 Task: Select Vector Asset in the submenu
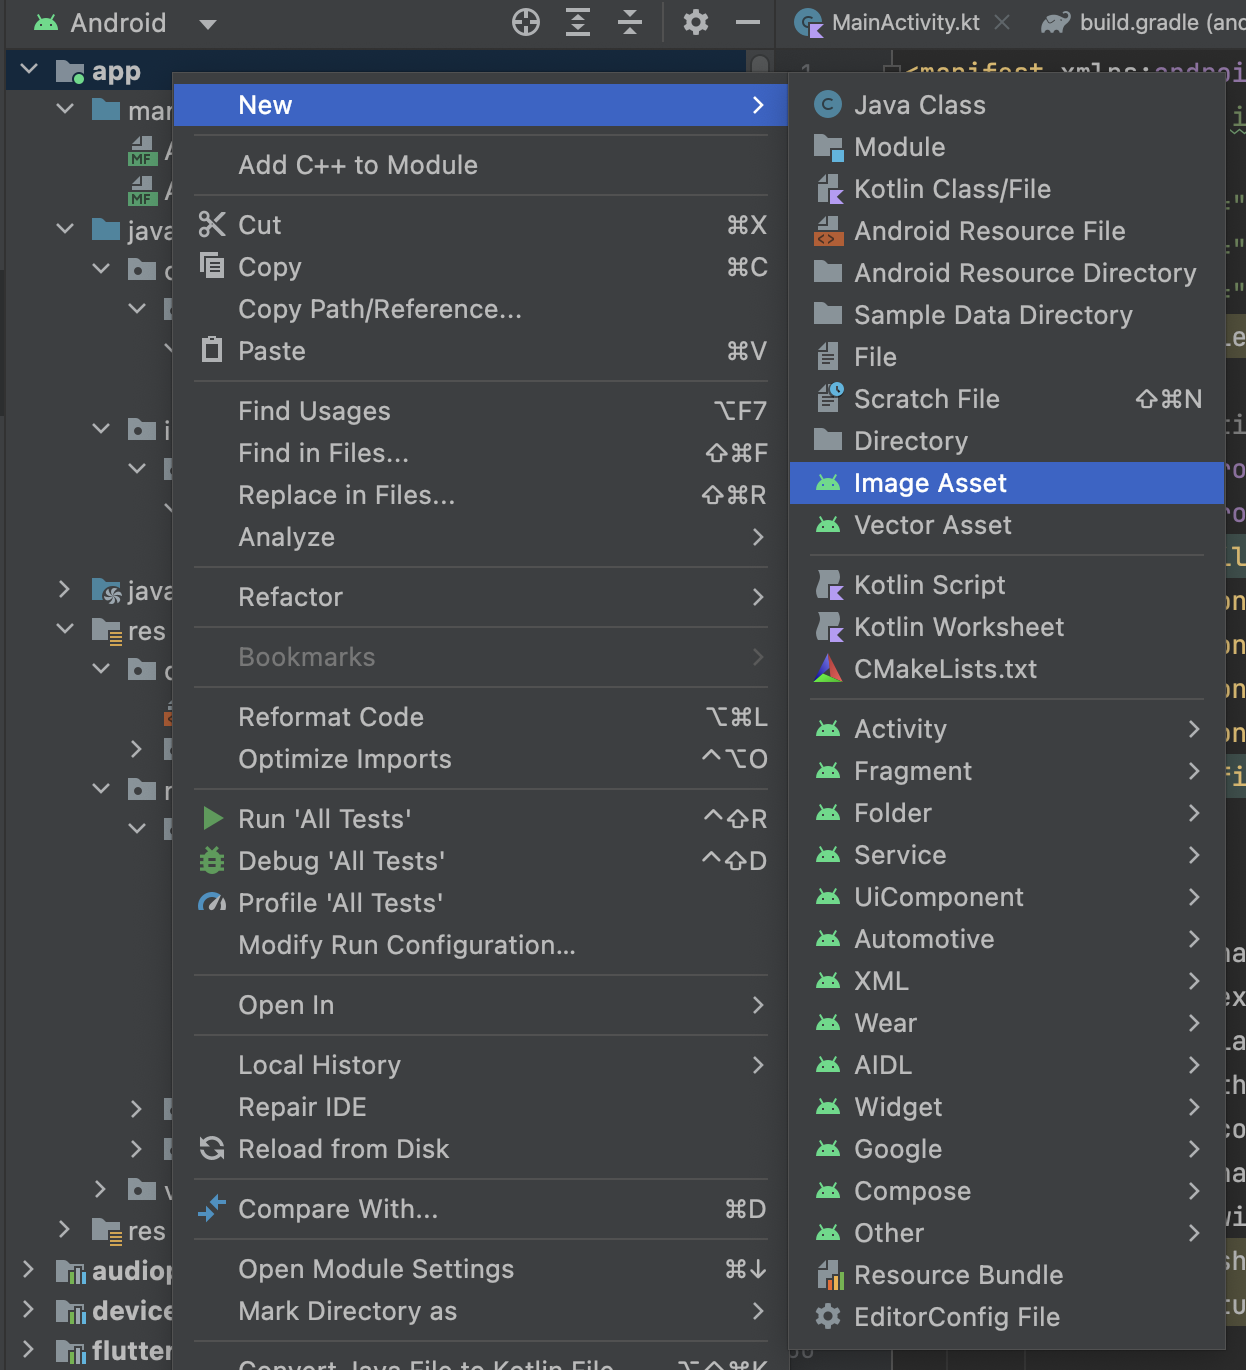(1007, 525)
